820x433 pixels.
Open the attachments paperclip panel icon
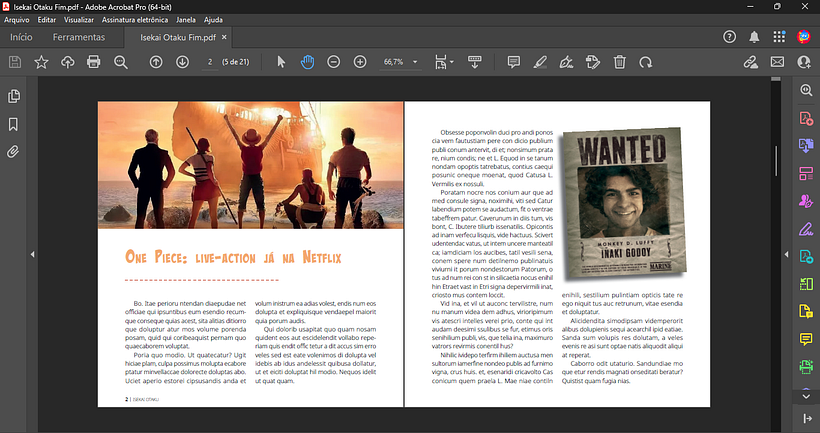[x=14, y=152]
